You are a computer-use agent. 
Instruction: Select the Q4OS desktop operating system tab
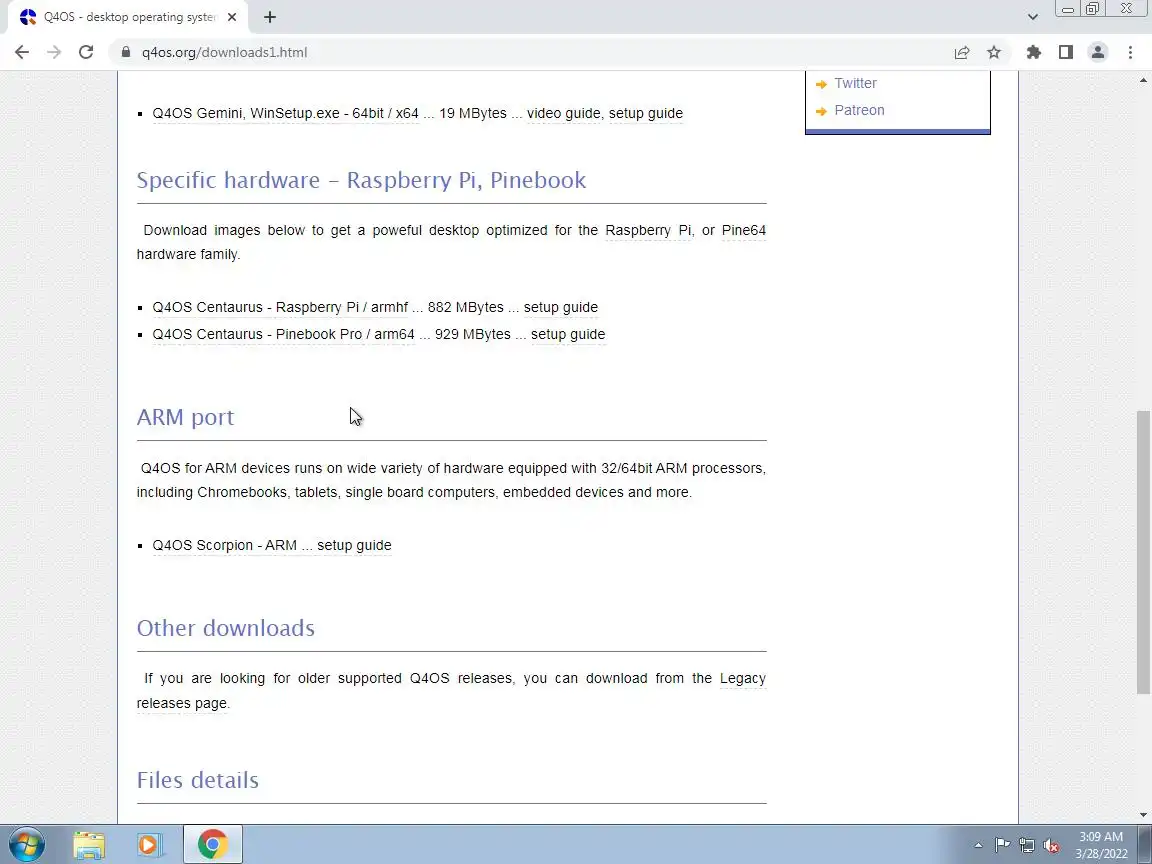pos(129,17)
